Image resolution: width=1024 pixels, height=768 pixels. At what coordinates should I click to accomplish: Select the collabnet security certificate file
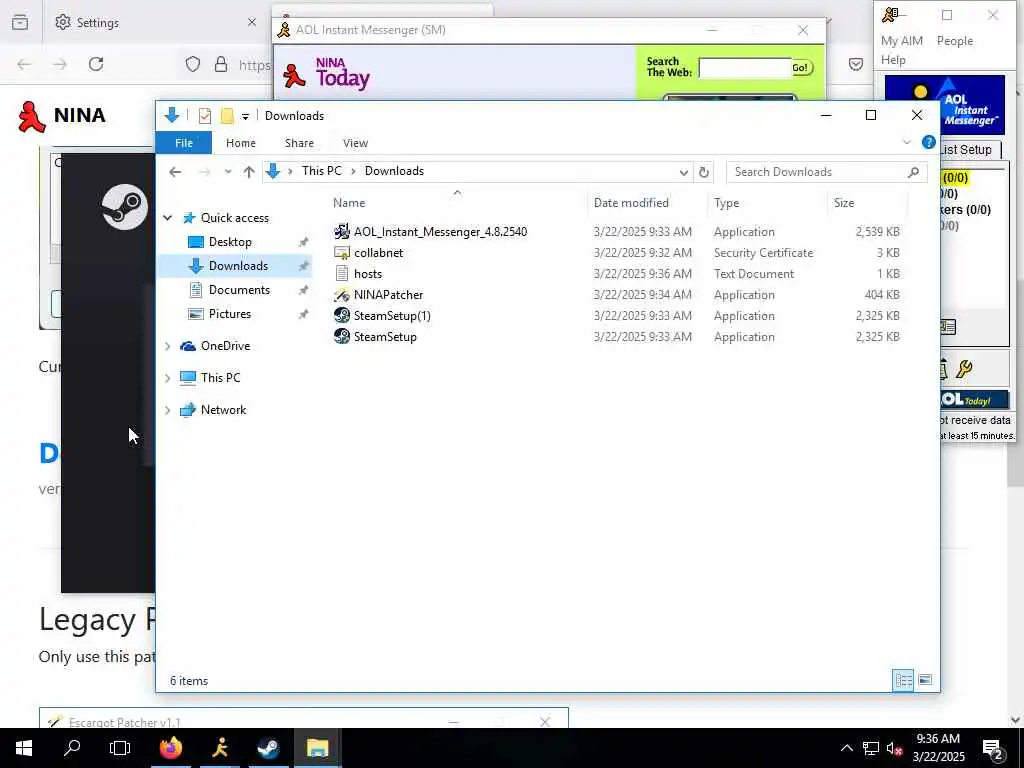click(x=378, y=253)
